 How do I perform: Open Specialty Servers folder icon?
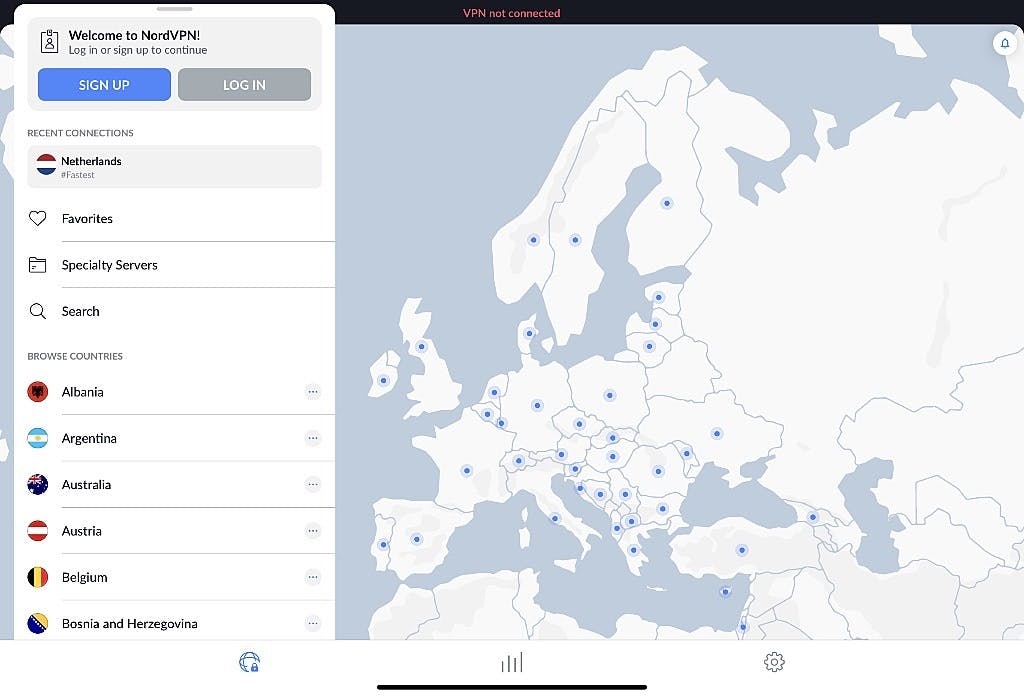38,264
